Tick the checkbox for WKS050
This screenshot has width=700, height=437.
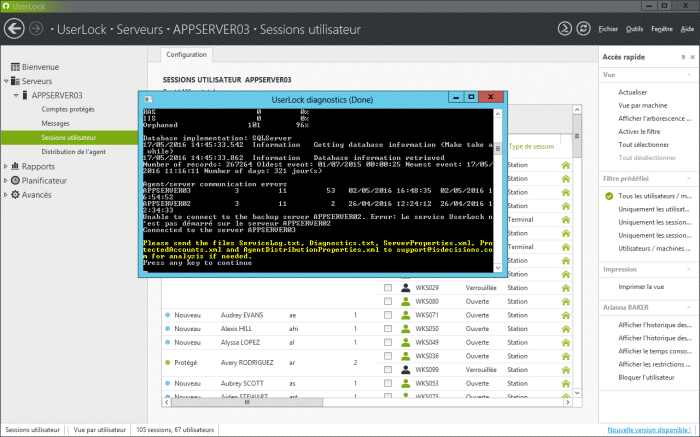point(388,329)
